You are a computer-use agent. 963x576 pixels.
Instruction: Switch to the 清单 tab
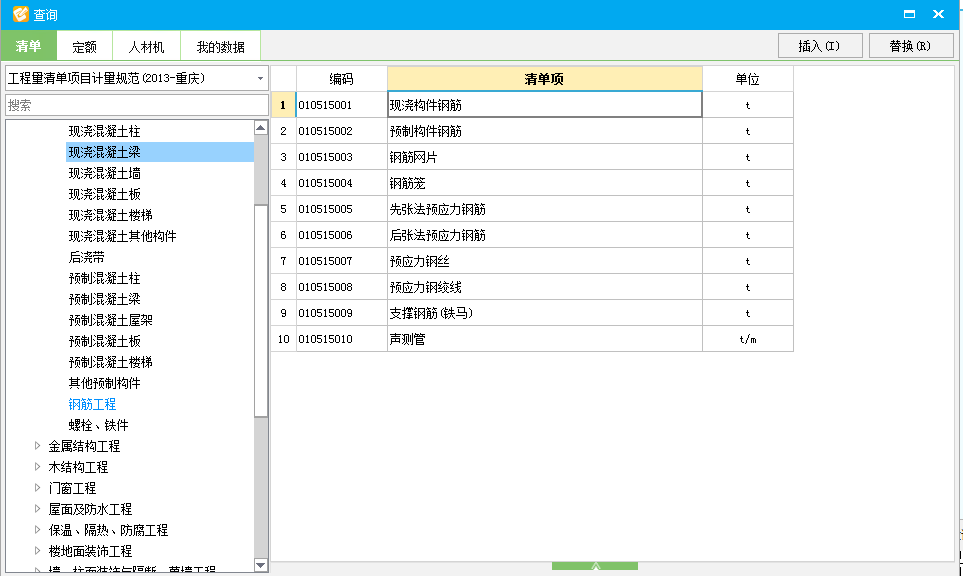point(28,46)
